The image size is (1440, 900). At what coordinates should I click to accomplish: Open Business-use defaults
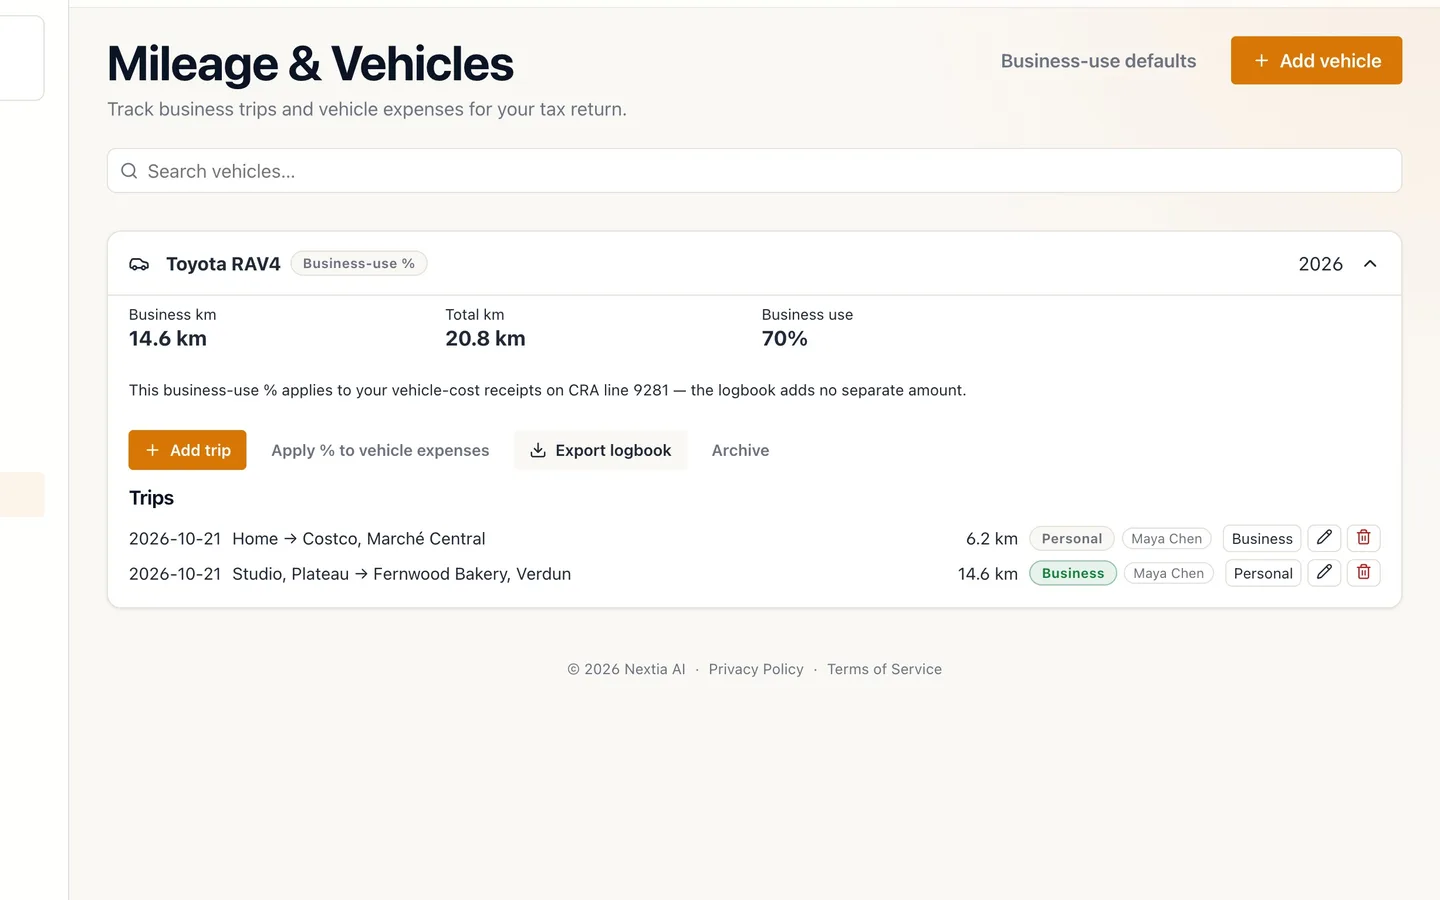point(1098,61)
